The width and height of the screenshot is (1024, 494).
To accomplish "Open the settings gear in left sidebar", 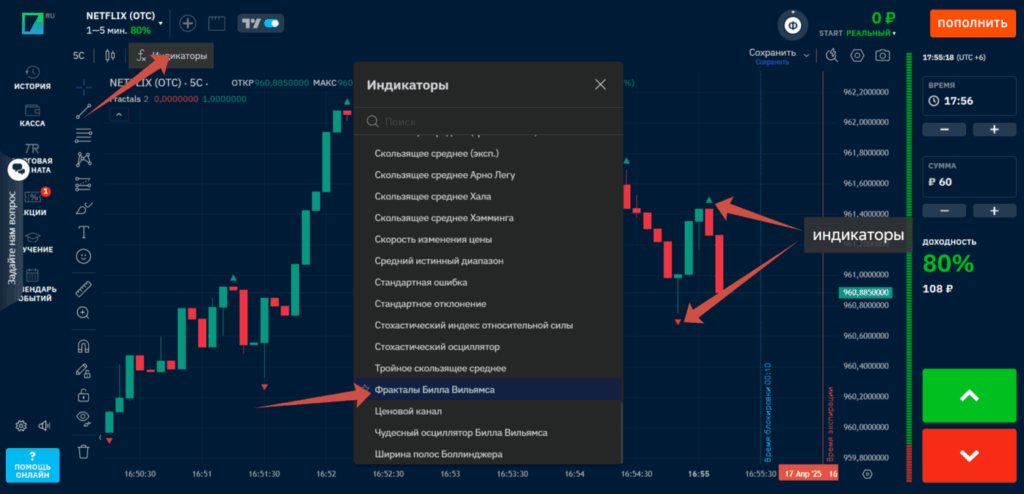I will tap(21, 426).
